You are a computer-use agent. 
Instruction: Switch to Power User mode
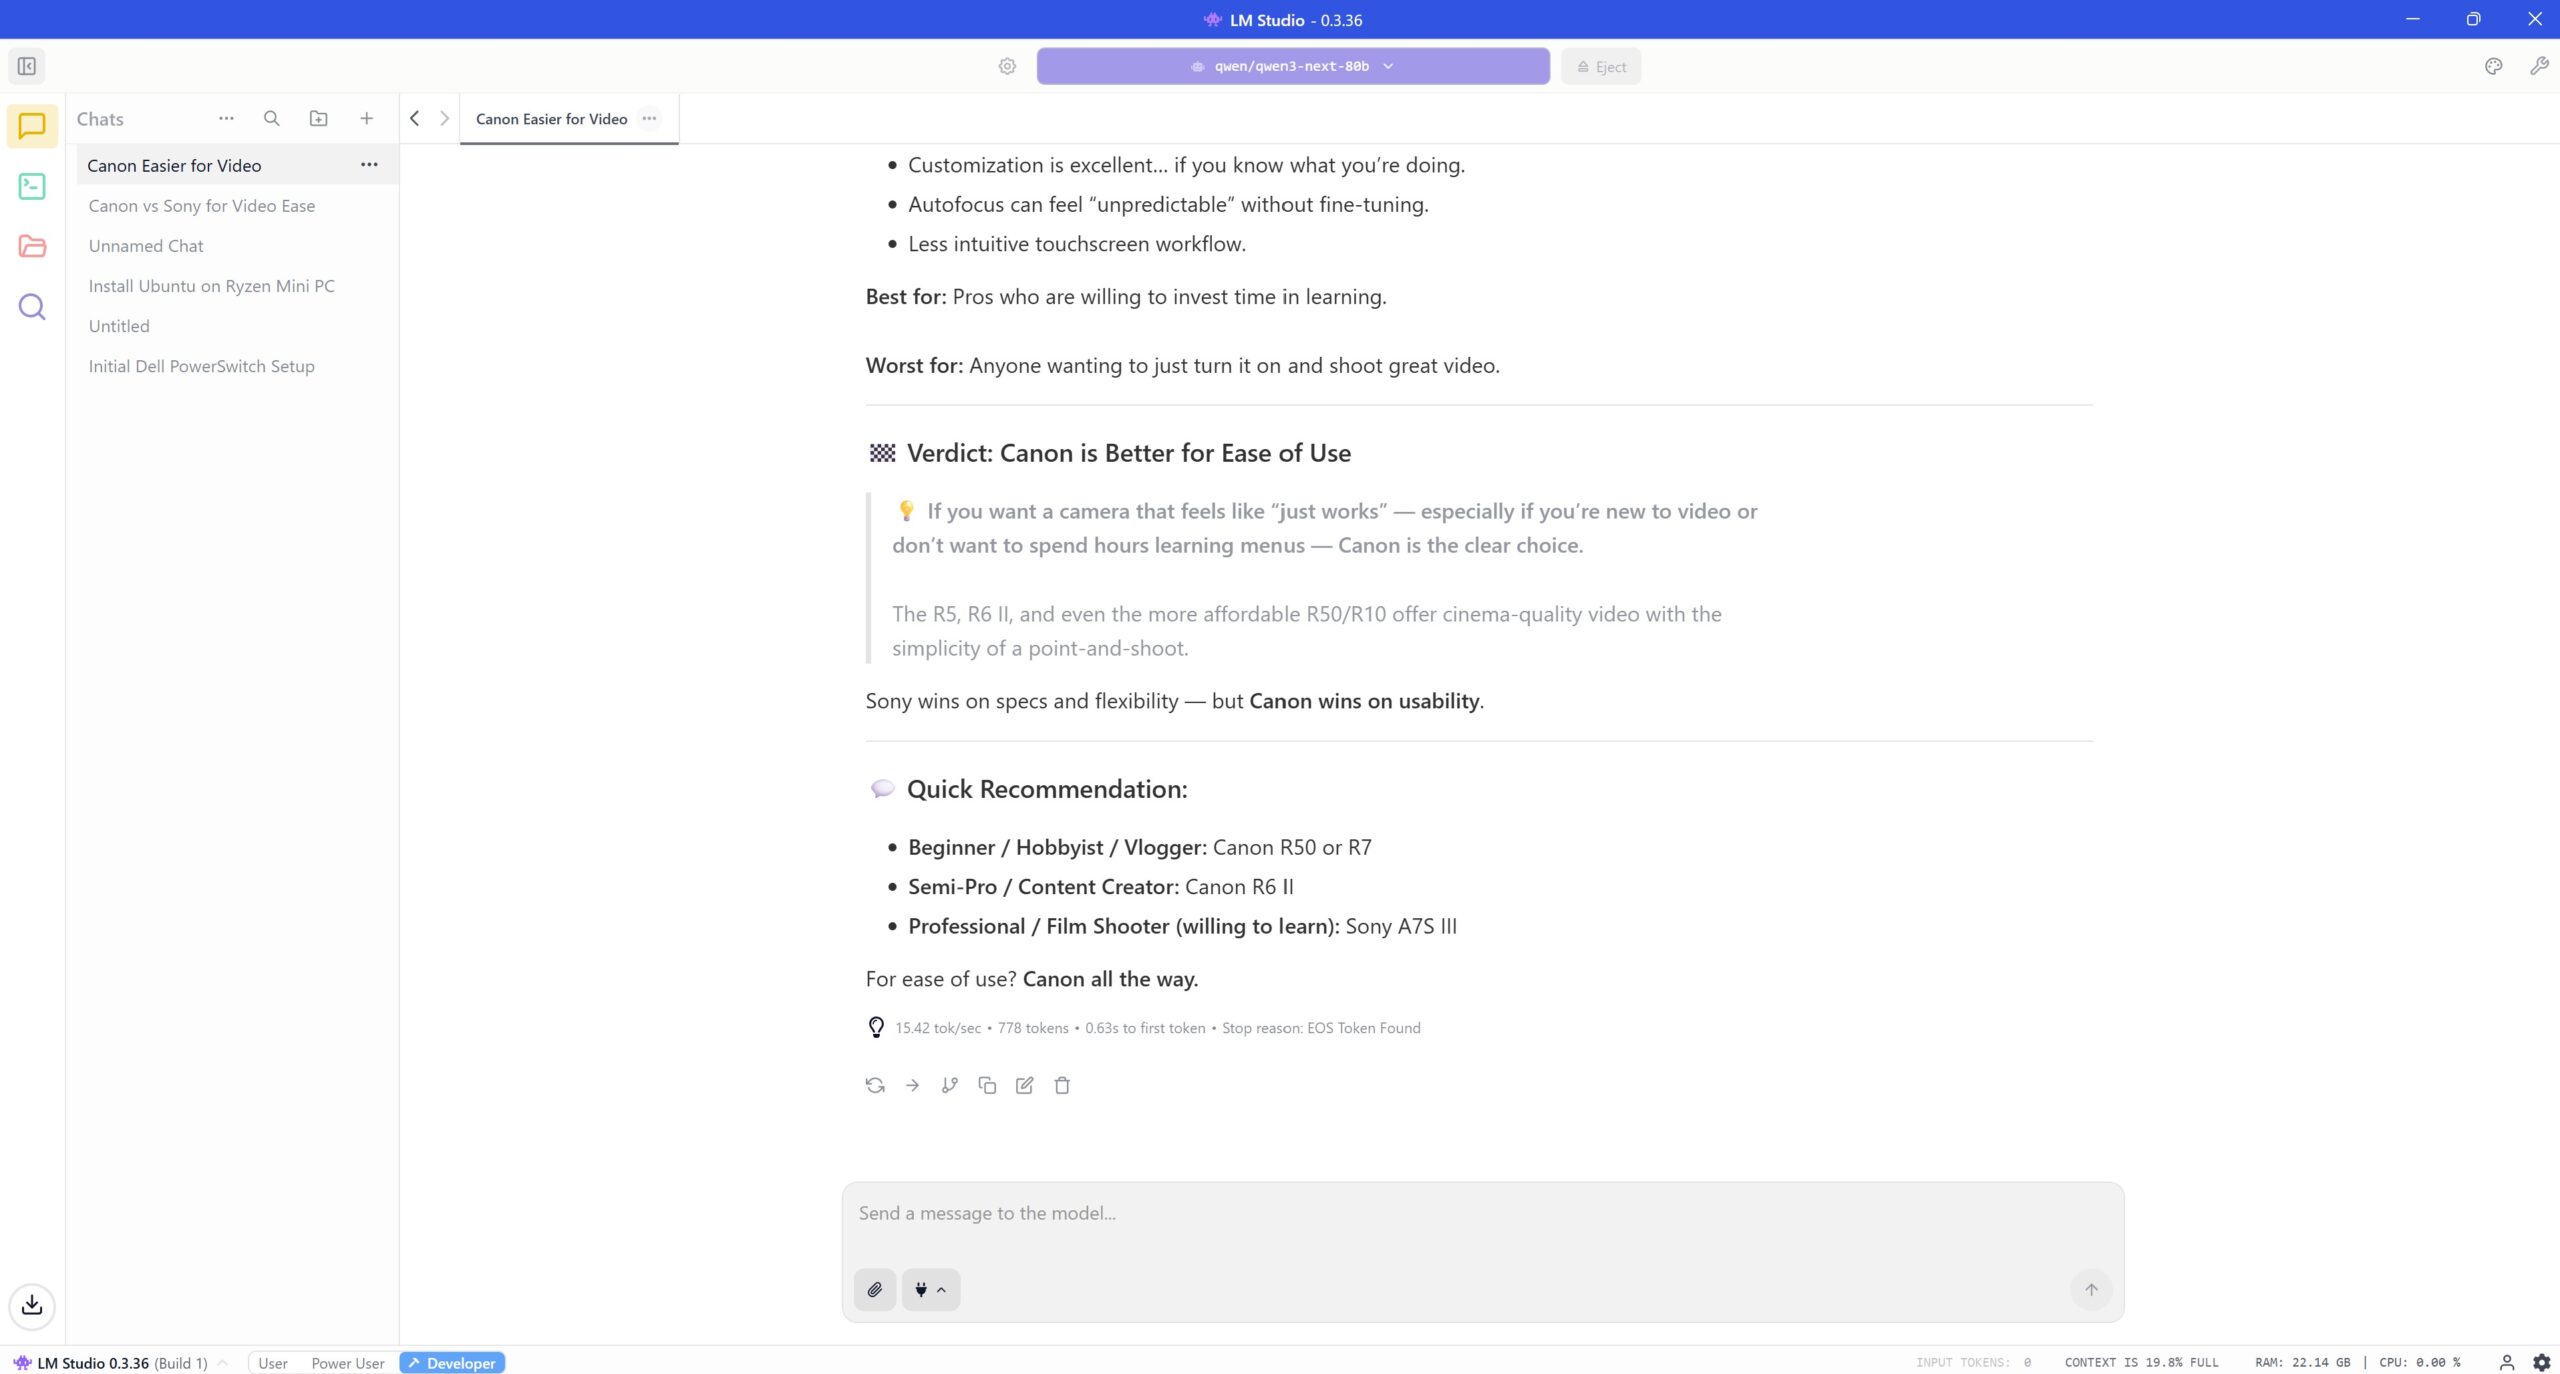[x=347, y=1363]
